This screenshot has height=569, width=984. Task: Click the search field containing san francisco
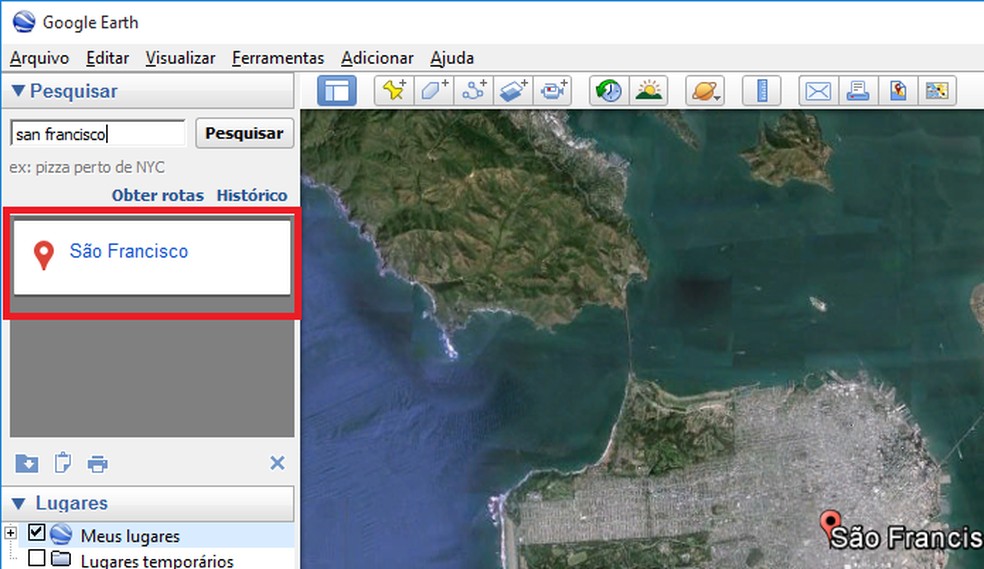point(98,134)
